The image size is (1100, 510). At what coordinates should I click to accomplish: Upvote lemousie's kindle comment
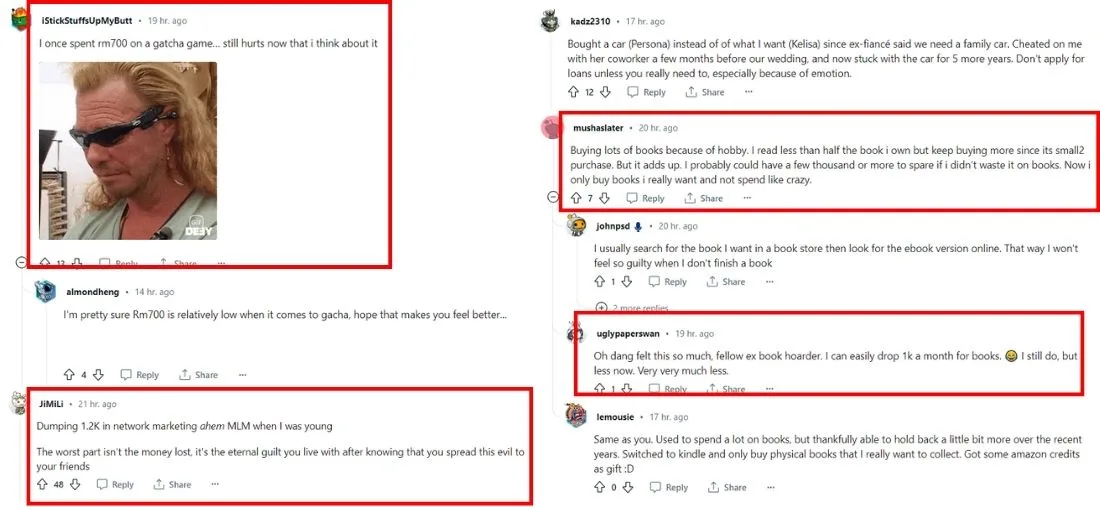coord(600,487)
